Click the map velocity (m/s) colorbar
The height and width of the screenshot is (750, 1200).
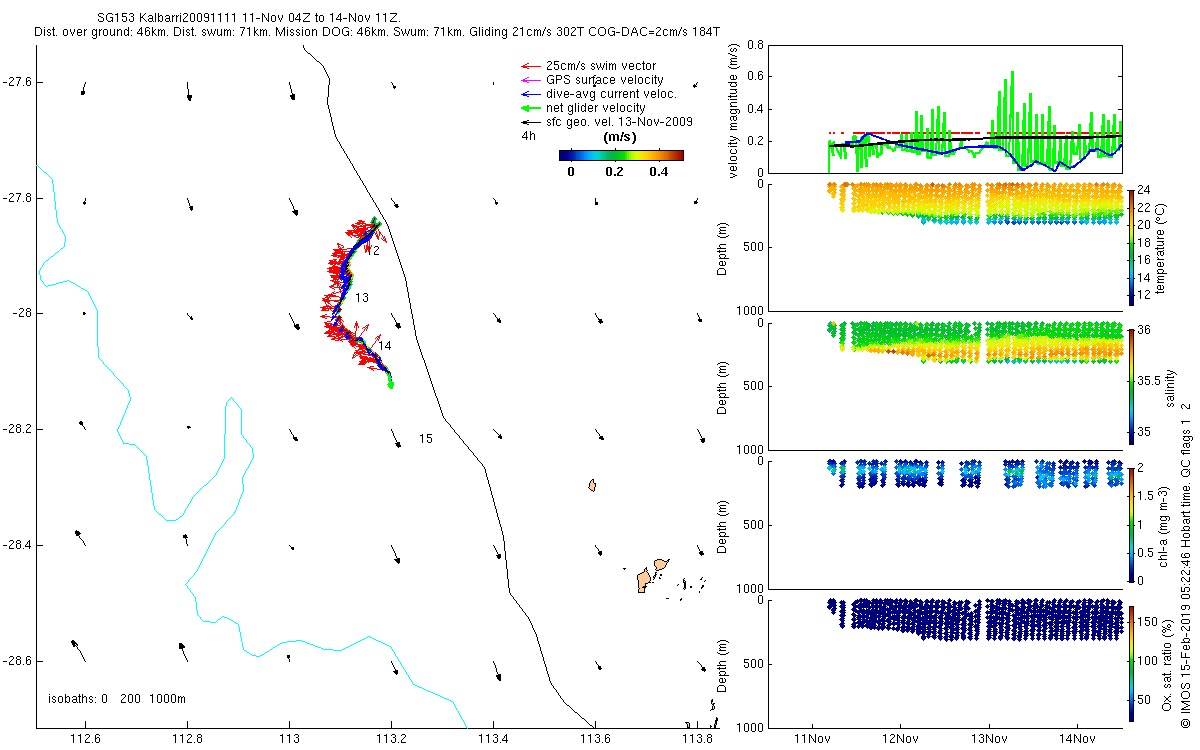point(621,155)
